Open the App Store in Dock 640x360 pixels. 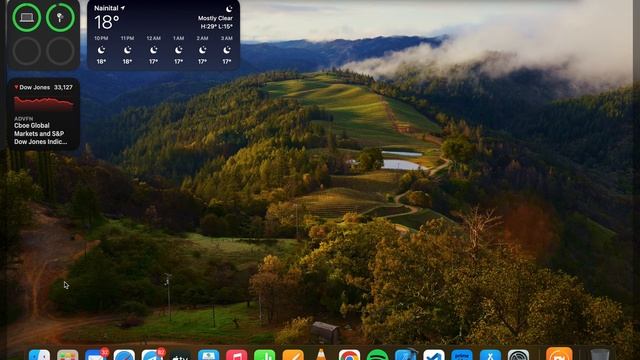click(x=490, y=355)
